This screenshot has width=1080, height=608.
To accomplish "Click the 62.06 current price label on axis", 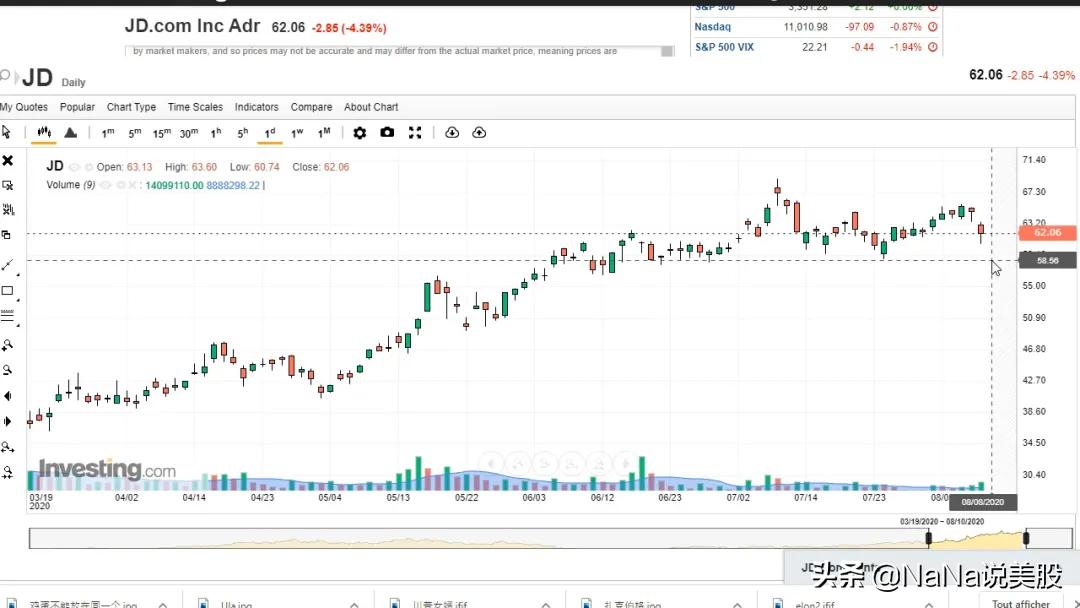I will click(1047, 233).
